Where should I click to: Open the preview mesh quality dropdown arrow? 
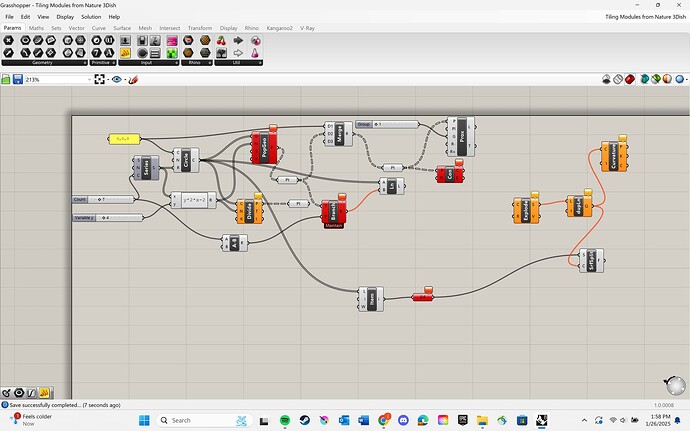[687, 79]
